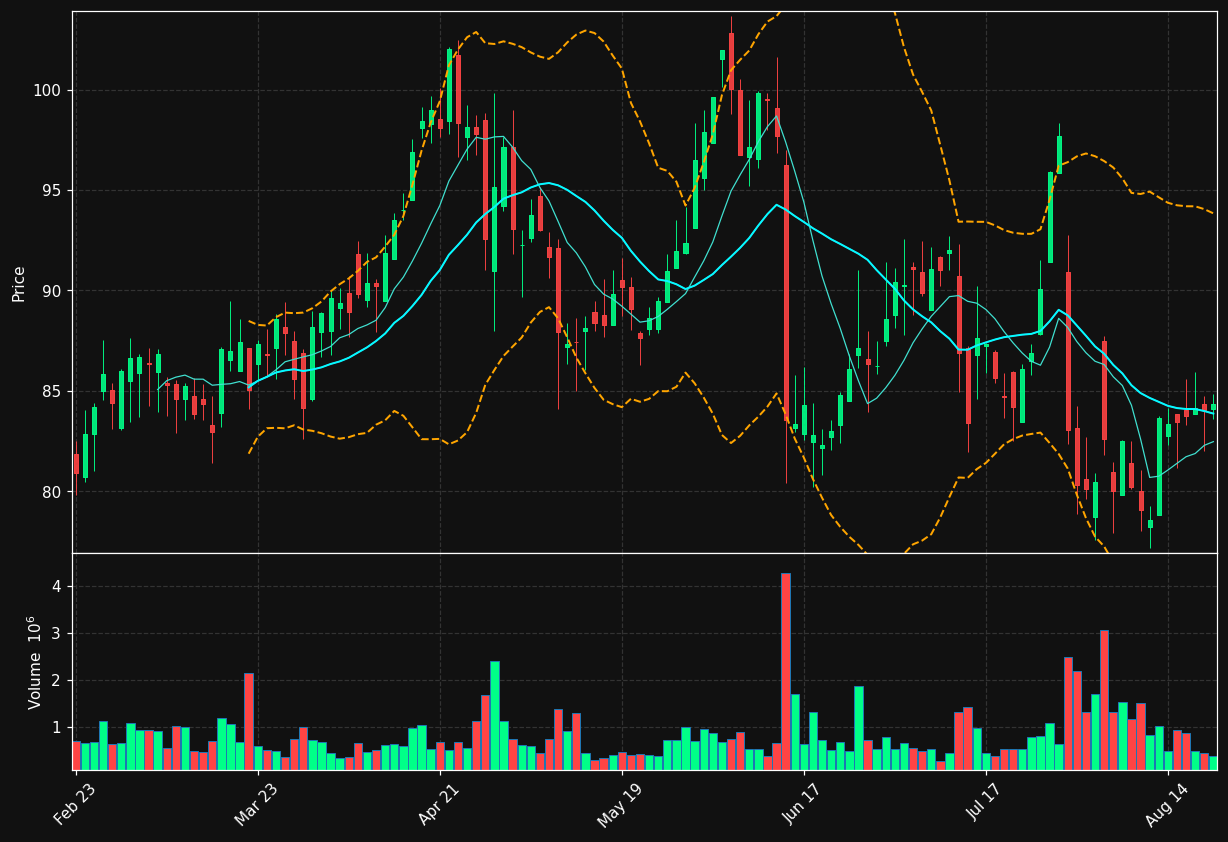Click the 'Jul 17' date label
This screenshot has height=842, width=1228.
pos(986,804)
